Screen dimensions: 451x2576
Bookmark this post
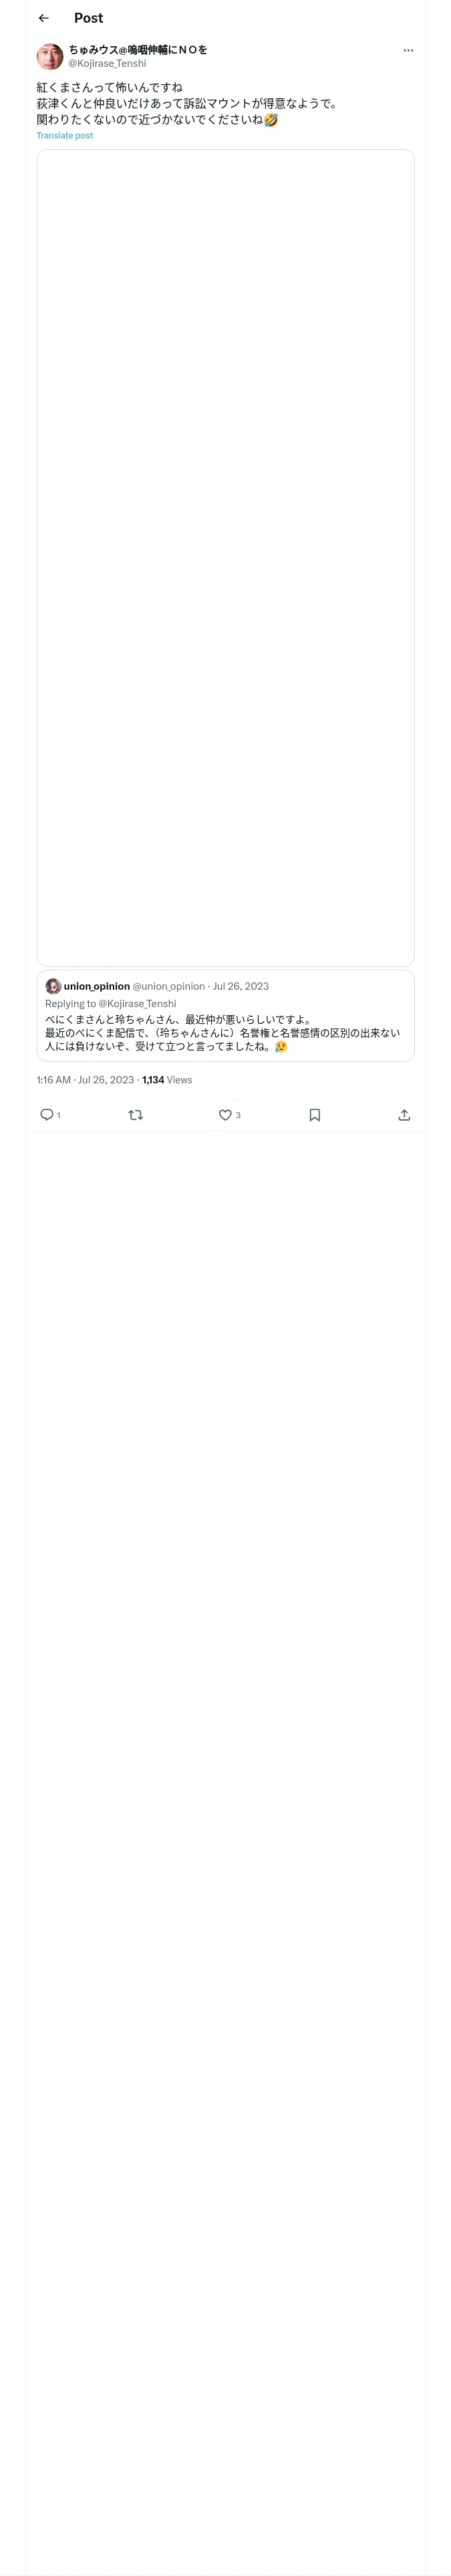[x=314, y=1114]
